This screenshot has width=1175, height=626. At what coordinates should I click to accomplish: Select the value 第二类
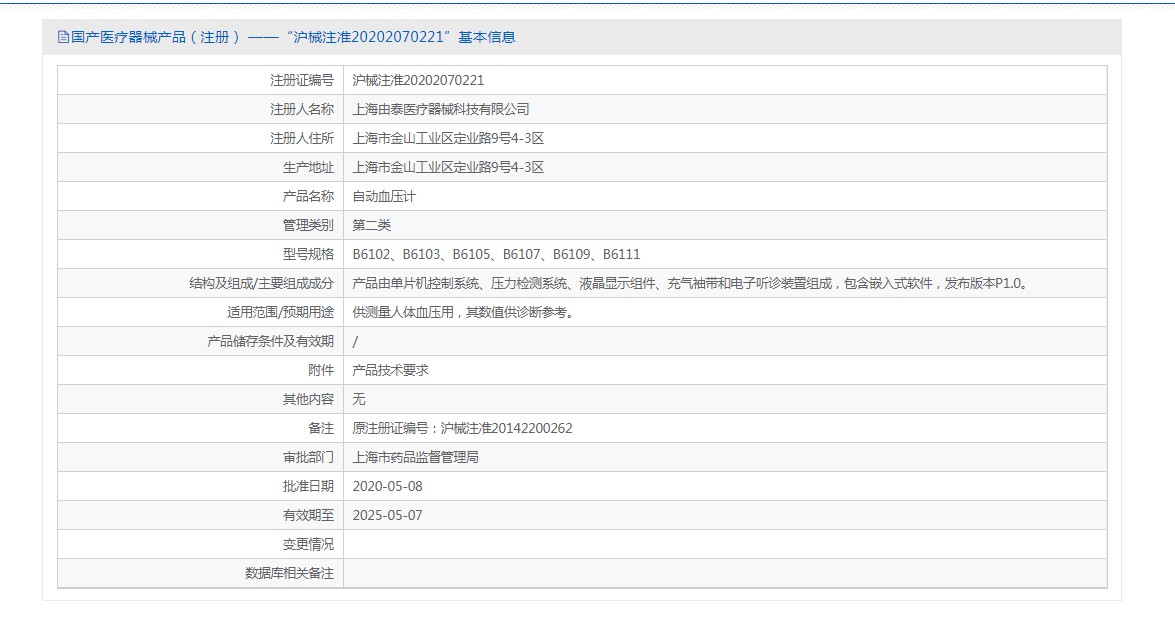pyautogui.click(x=372, y=225)
